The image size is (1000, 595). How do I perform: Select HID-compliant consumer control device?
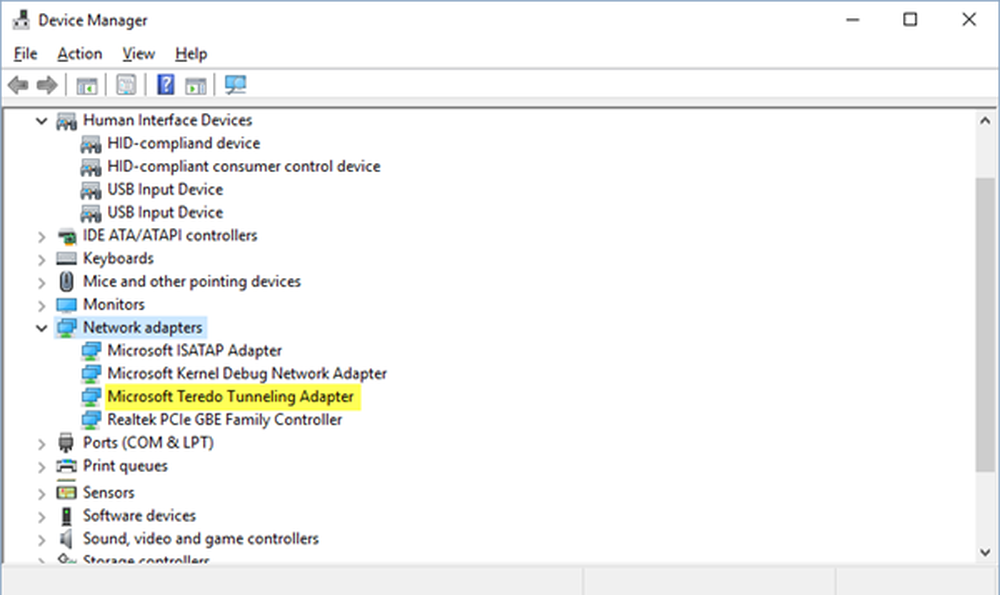tap(244, 166)
